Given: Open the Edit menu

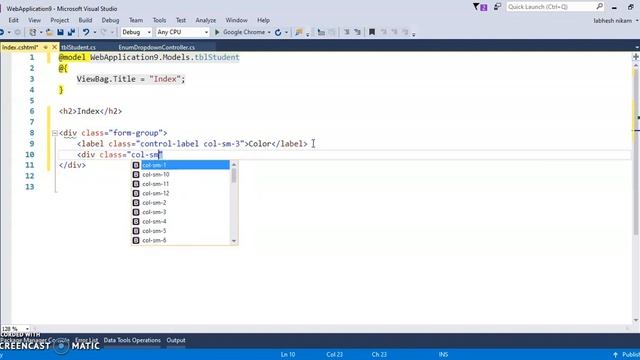Looking at the screenshot, I should click(13, 20).
